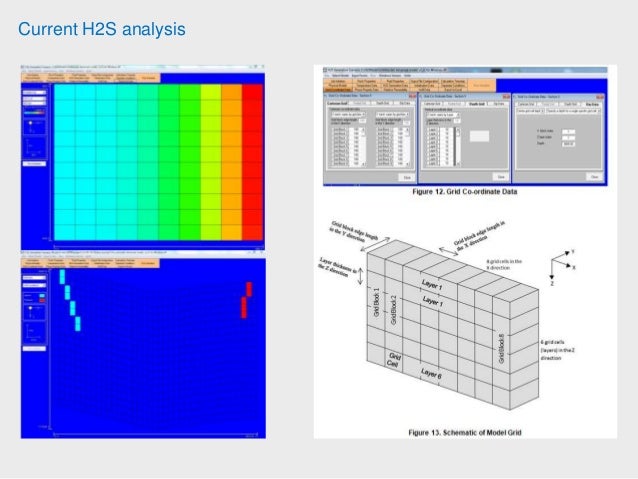This screenshot has width=638, height=479.
Task: Open first dropdown in well window side panel
Action: (x=34, y=278)
